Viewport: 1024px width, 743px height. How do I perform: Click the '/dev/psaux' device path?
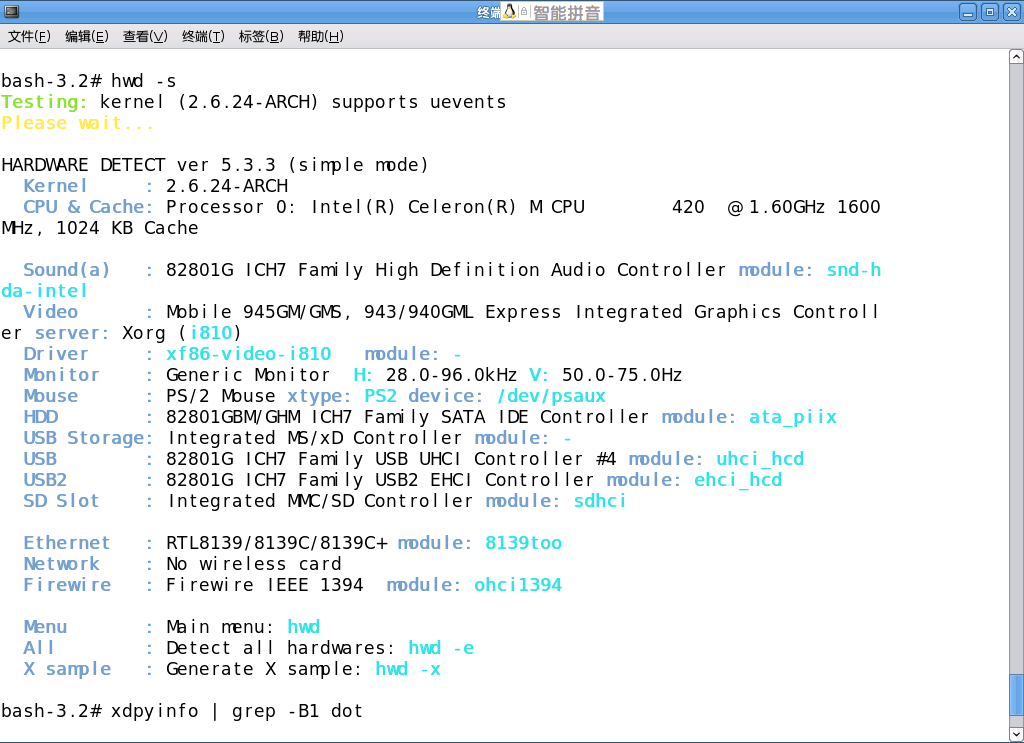551,396
